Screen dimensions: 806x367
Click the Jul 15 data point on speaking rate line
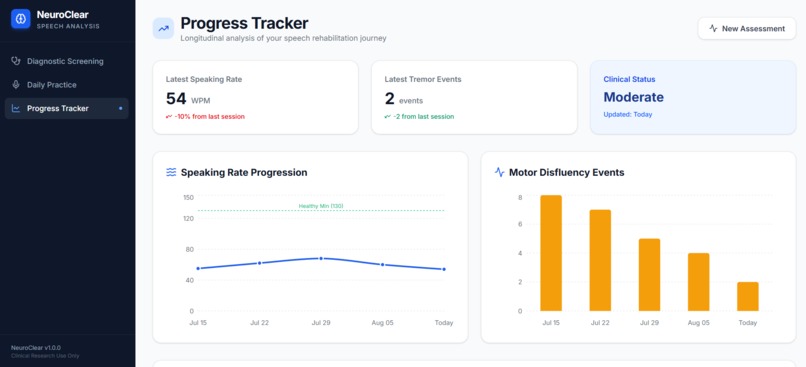point(198,268)
